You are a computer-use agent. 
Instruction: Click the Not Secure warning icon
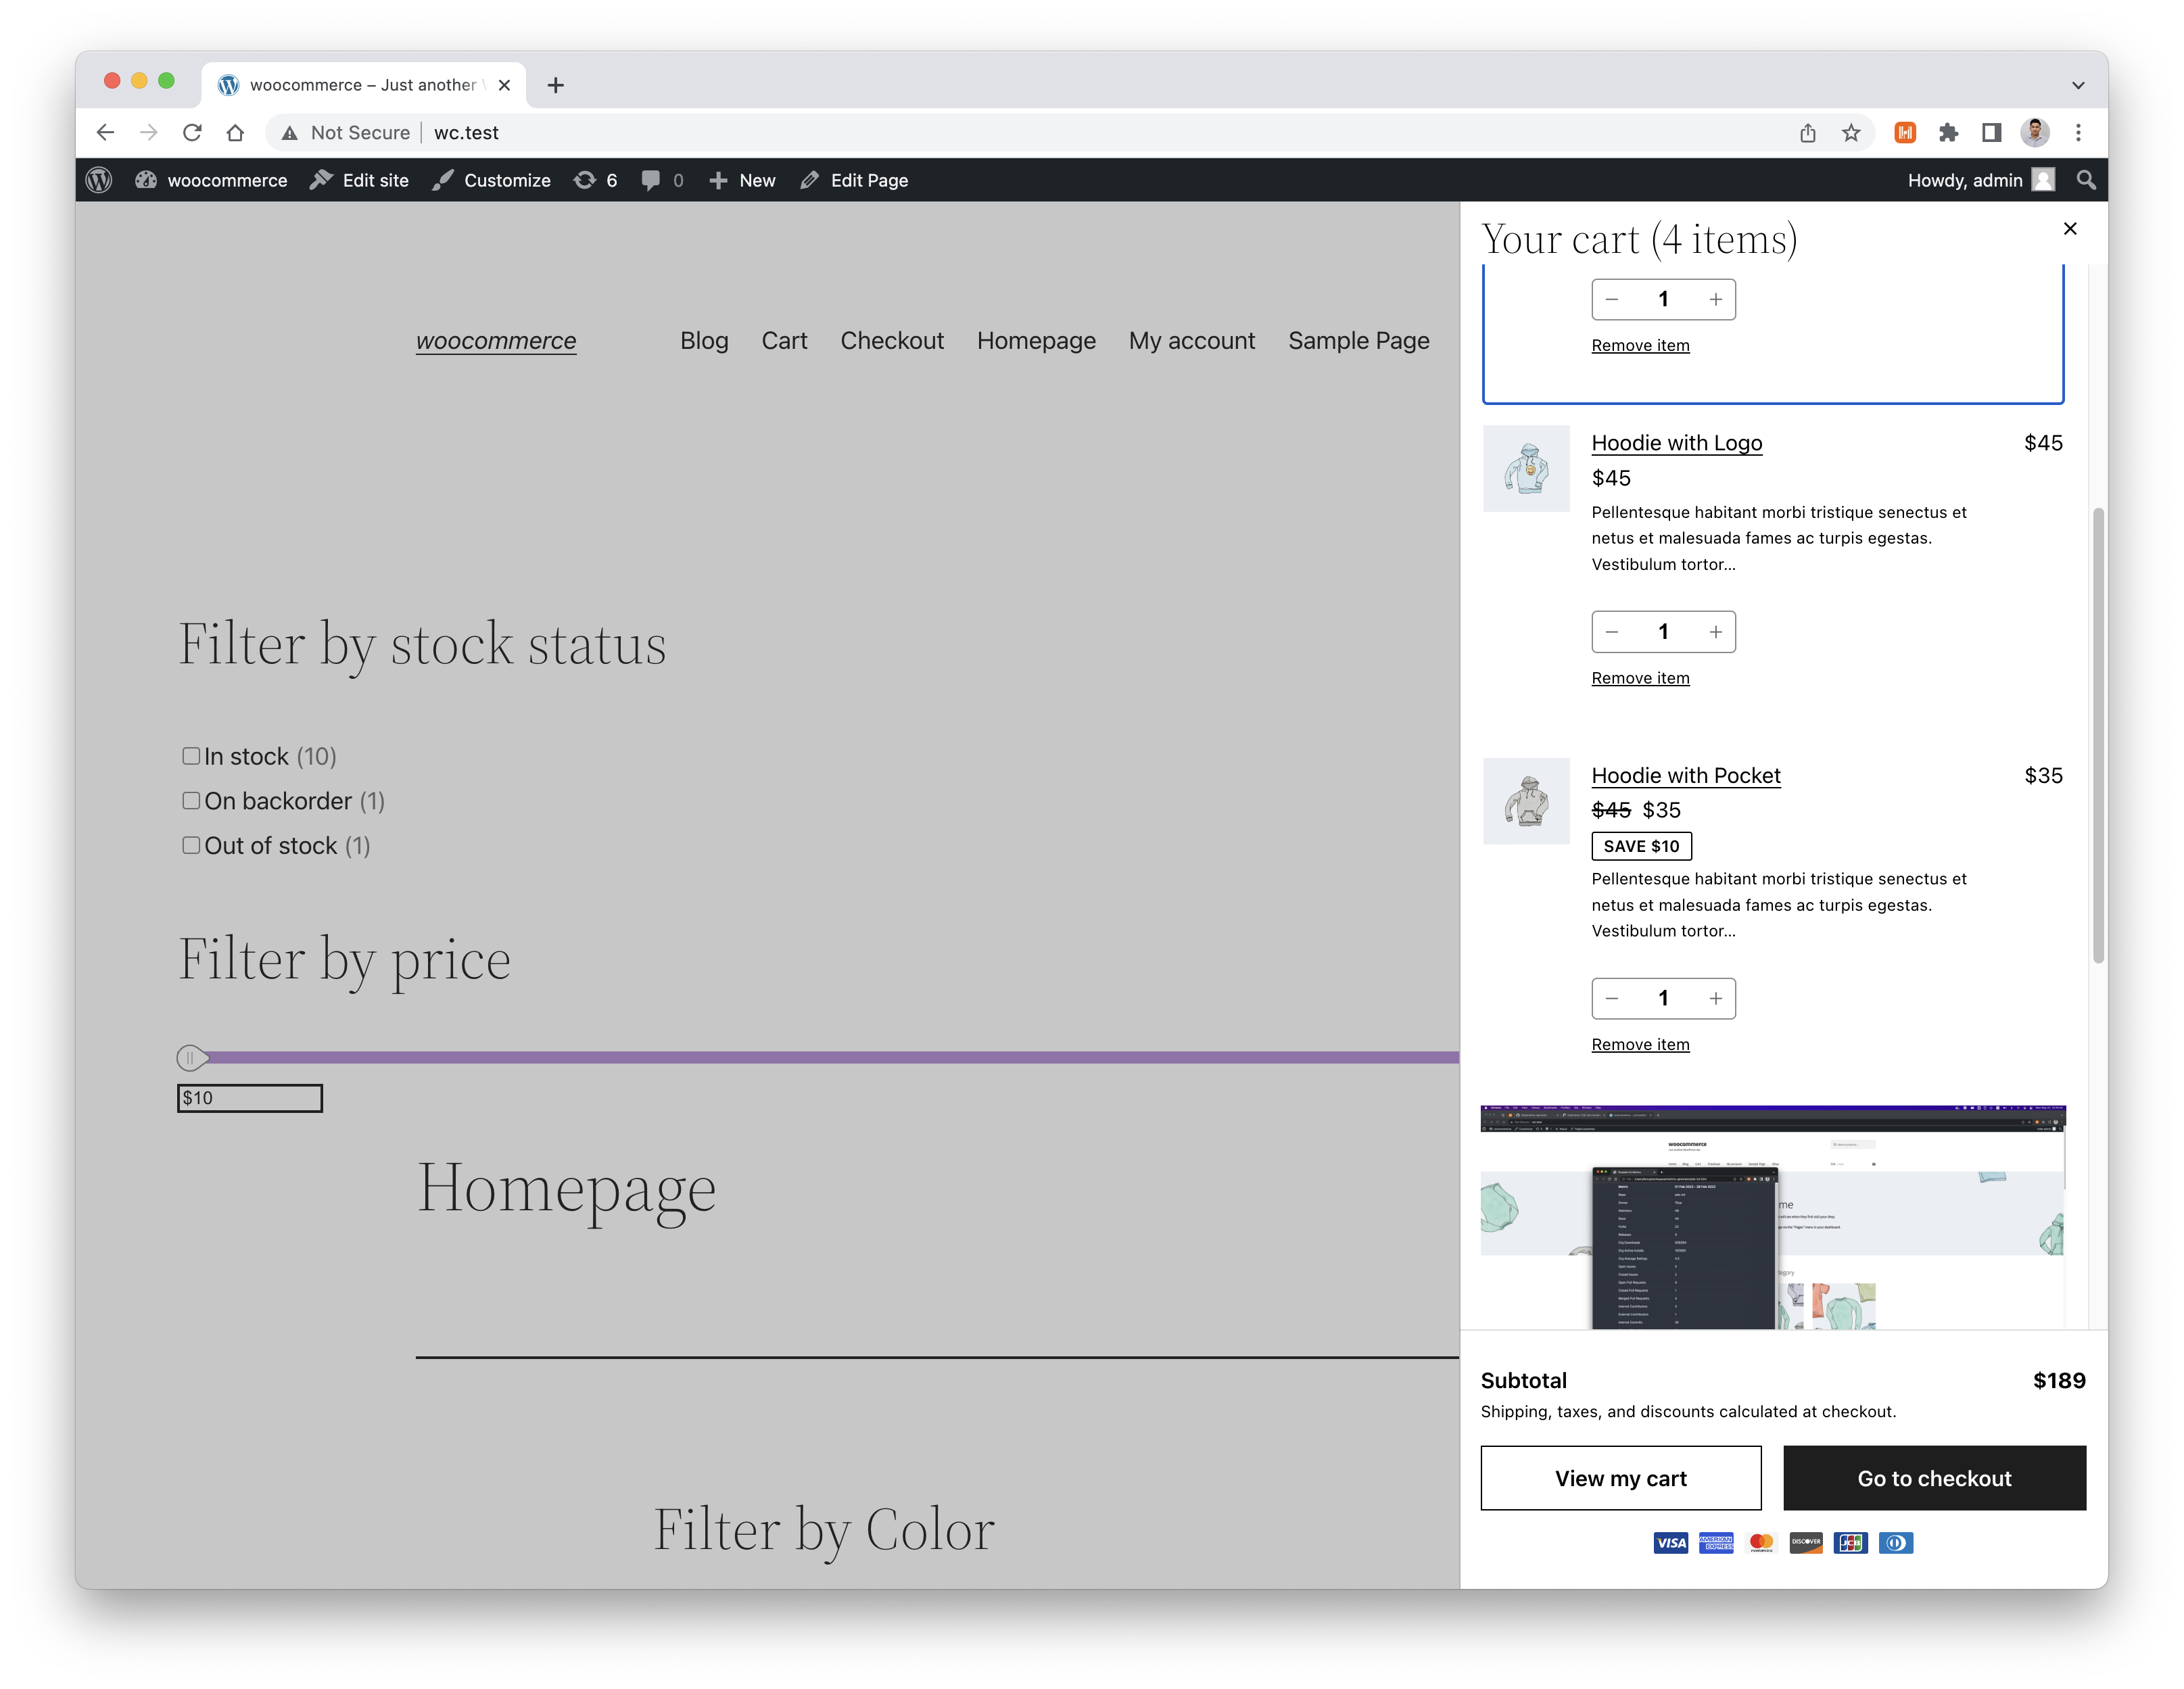pyautogui.click(x=289, y=133)
